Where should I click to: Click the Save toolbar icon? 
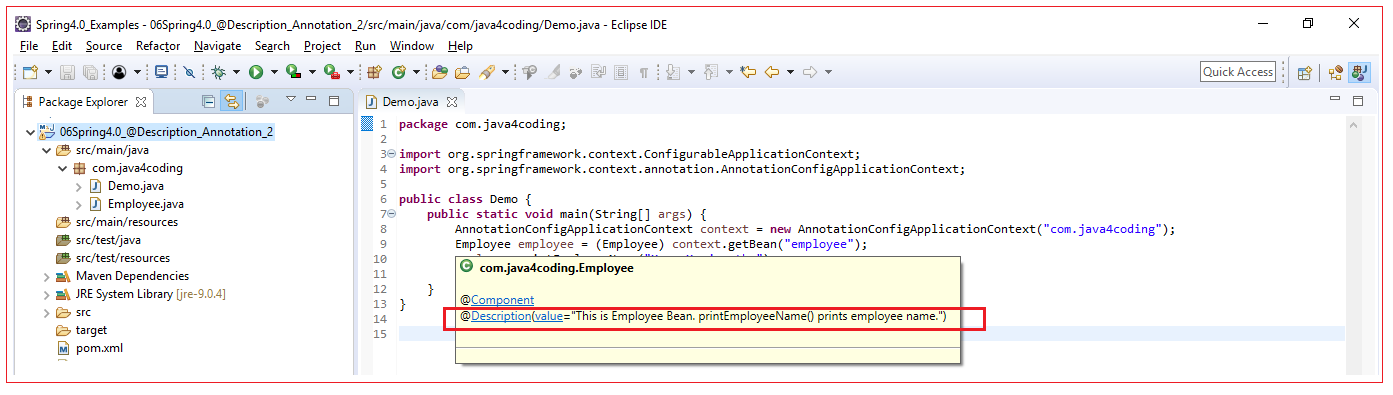click(x=67, y=72)
